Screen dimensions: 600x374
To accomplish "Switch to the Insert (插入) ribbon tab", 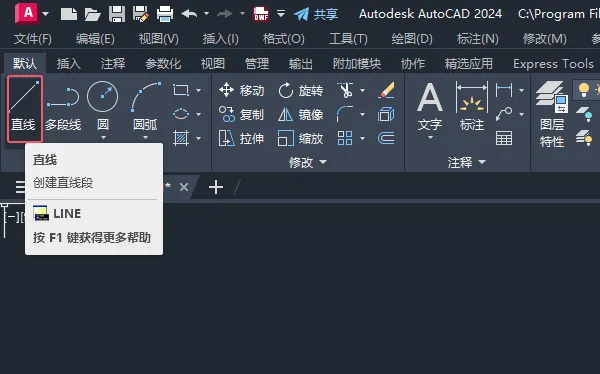I will coord(69,64).
